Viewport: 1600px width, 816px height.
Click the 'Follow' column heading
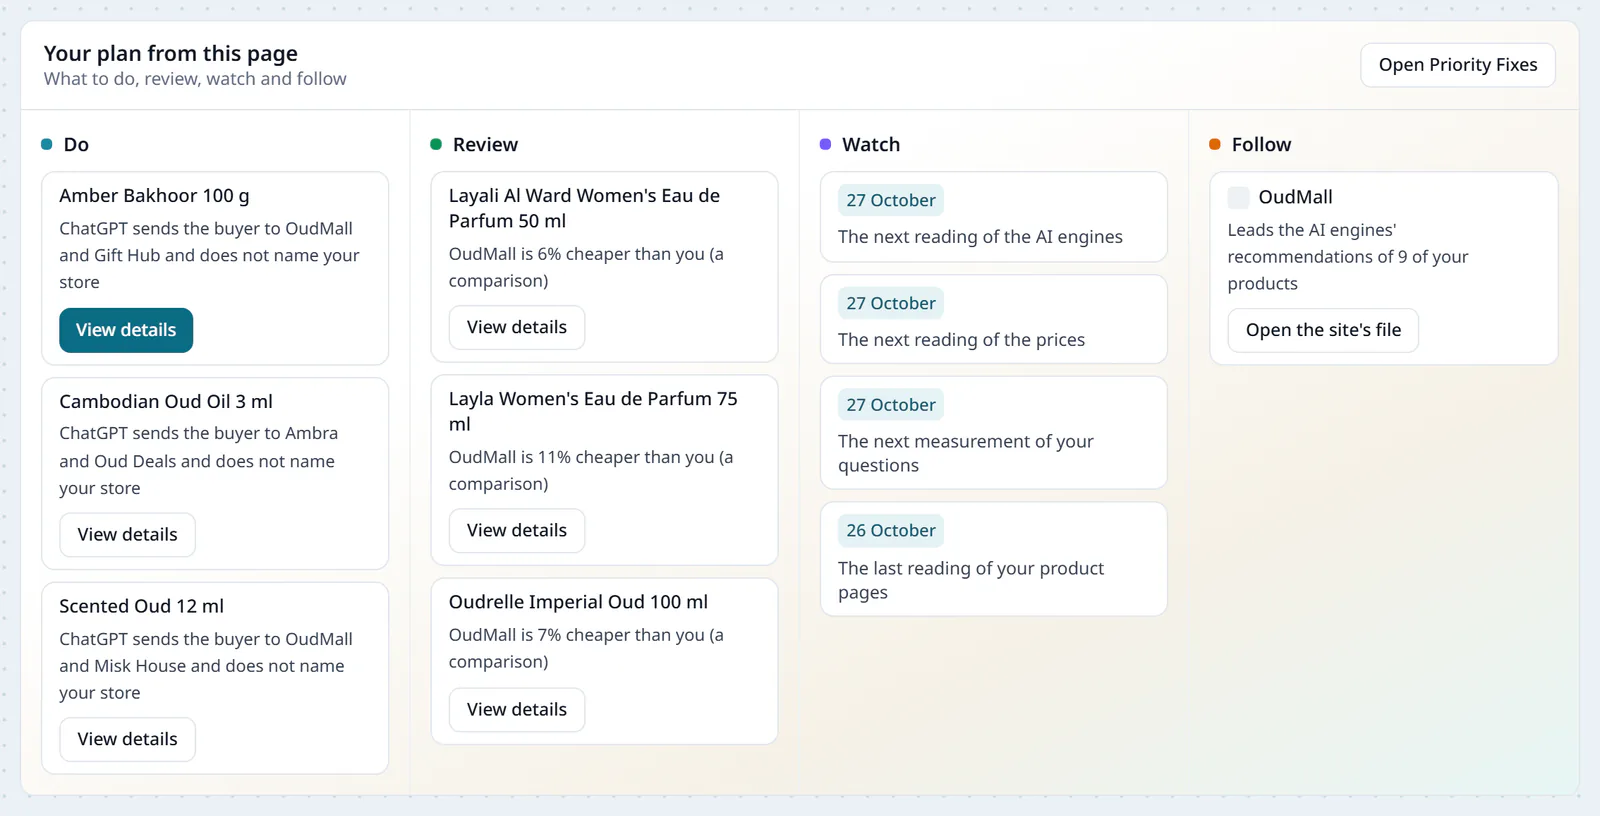[1261, 144]
